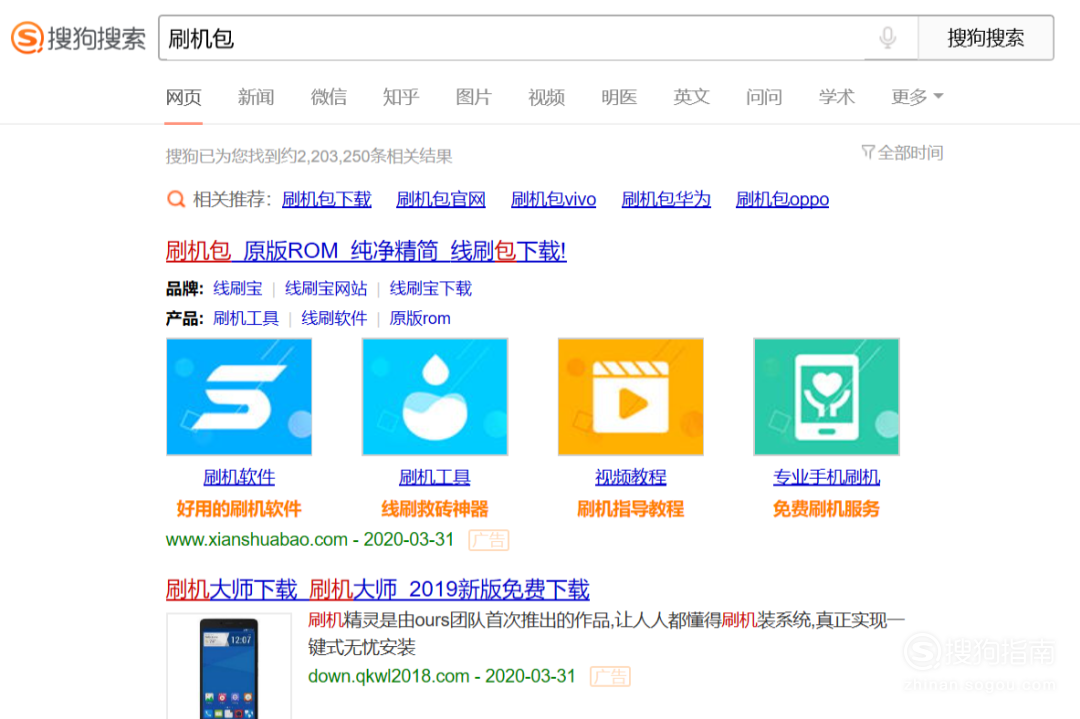Viewport: 1080px width, 719px height.
Task: Open the water-drop flashing tool thumbnail
Action: pyautogui.click(x=435, y=397)
